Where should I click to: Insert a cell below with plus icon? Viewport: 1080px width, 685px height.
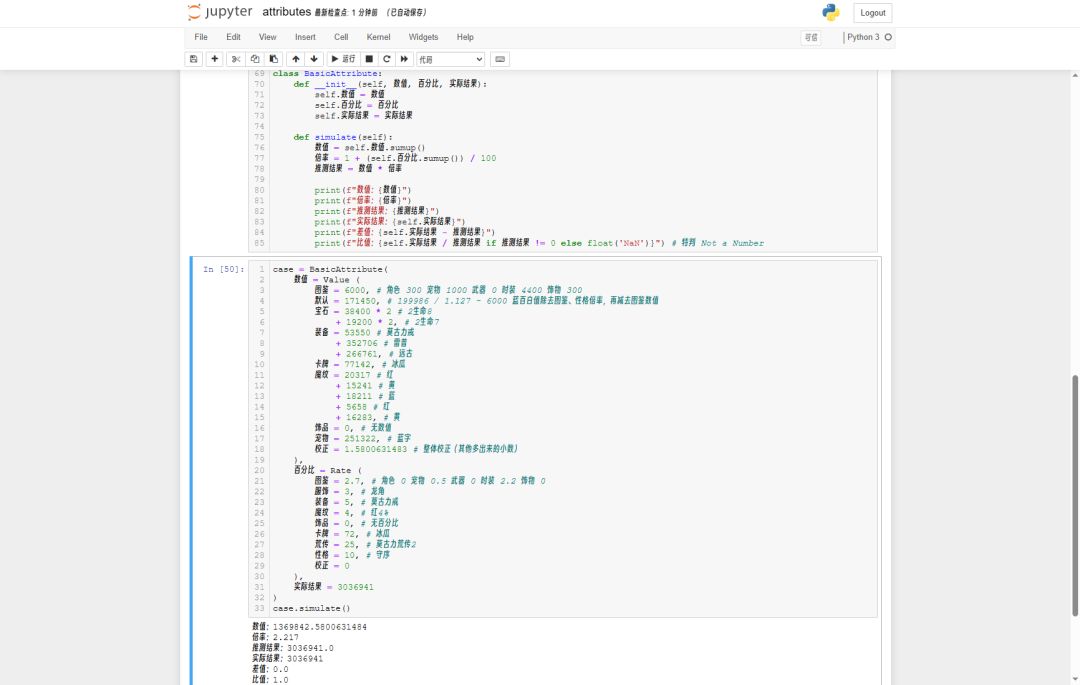pos(215,59)
